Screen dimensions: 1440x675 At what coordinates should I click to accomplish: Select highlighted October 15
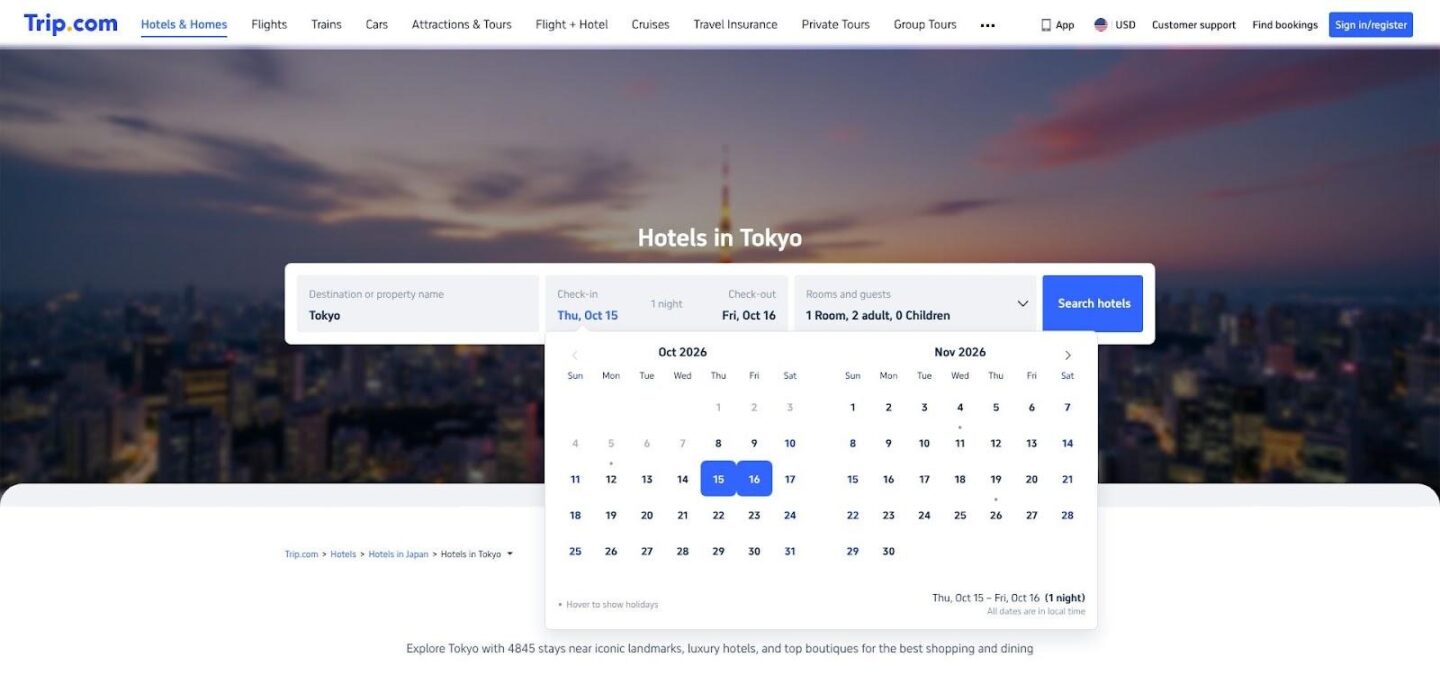pyautogui.click(x=718, y=480)
